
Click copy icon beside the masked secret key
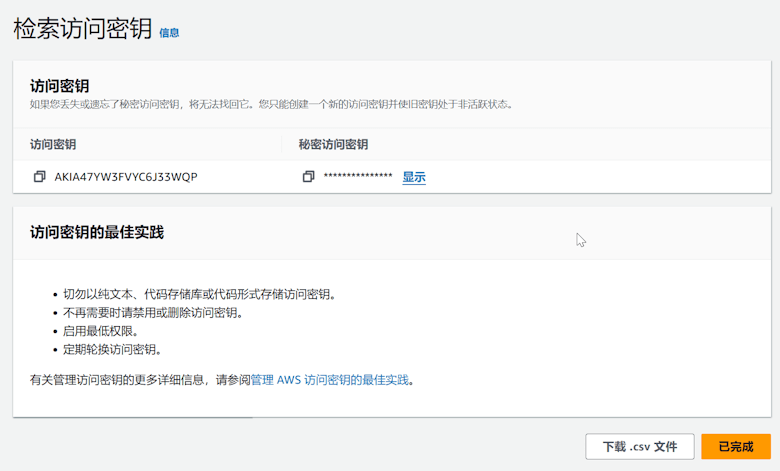point(309,177)
